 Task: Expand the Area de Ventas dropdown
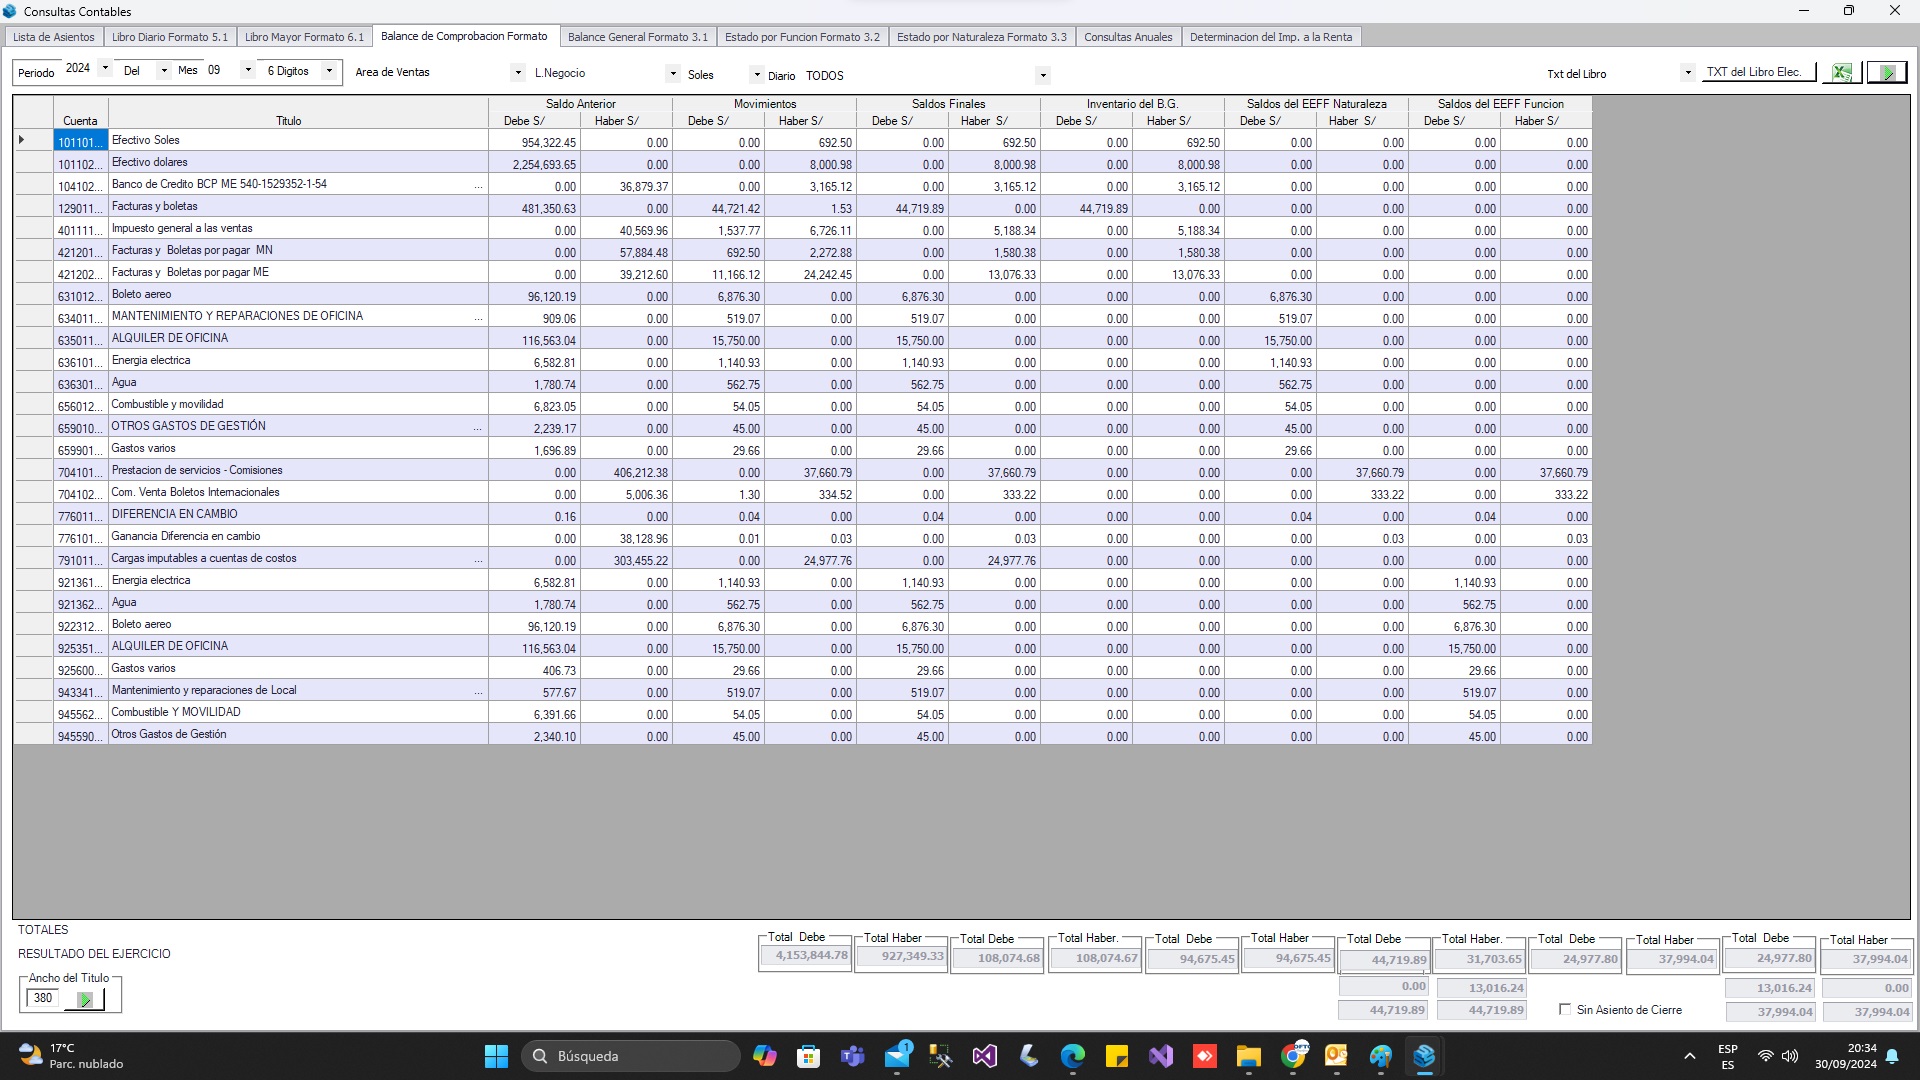[x=517, y=72]
